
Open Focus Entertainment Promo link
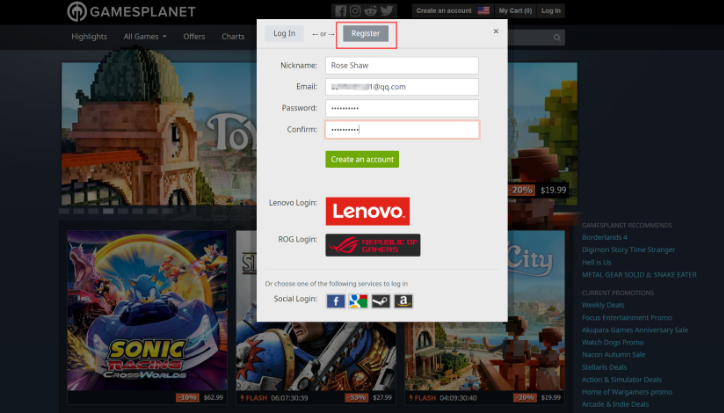click(x=627, y=317)
